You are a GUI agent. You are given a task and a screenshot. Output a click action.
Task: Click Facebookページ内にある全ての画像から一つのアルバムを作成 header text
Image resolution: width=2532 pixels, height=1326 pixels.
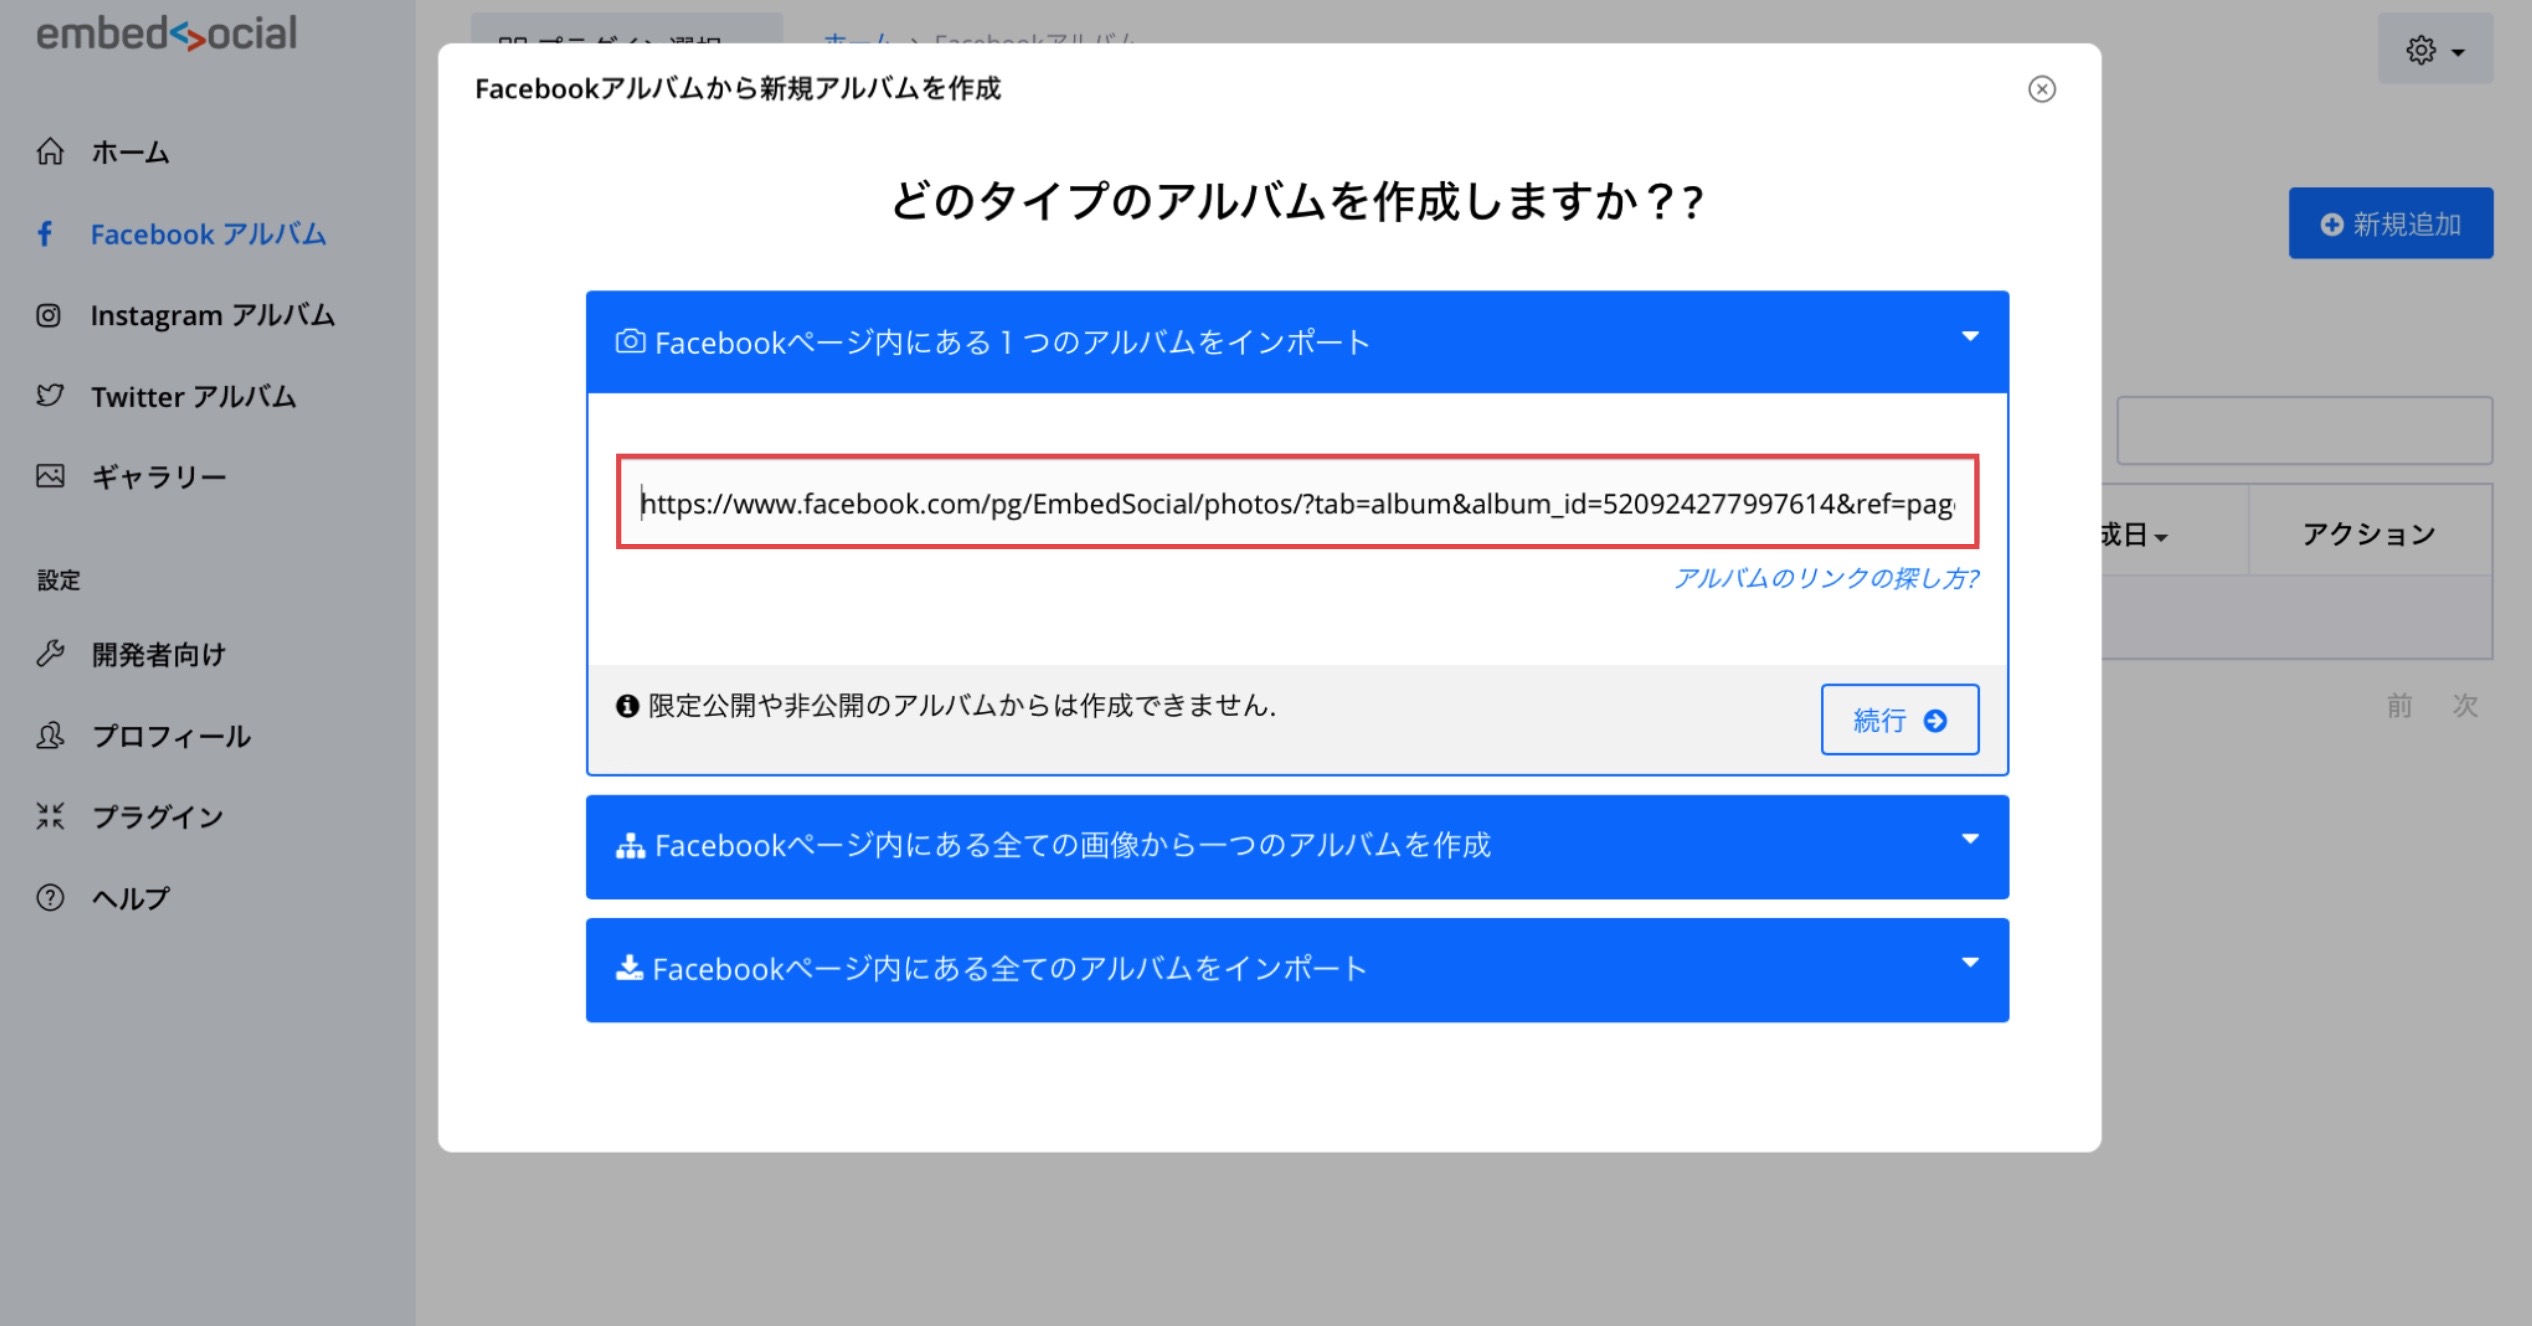(x=1073, y=846)
